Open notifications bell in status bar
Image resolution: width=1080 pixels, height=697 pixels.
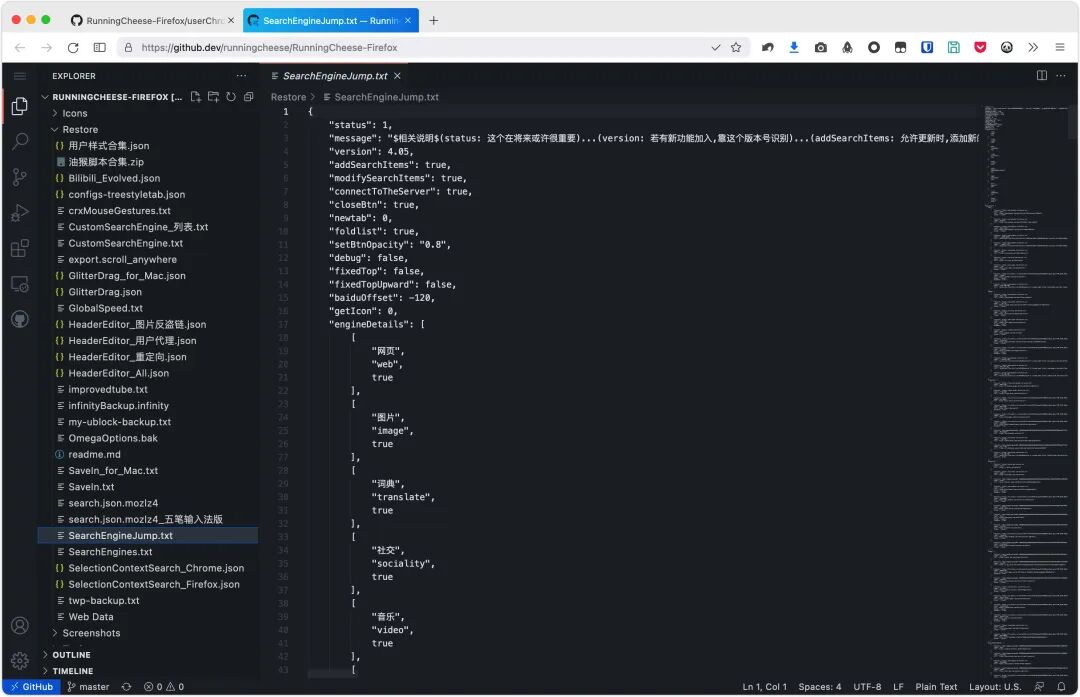[1061, 687]
